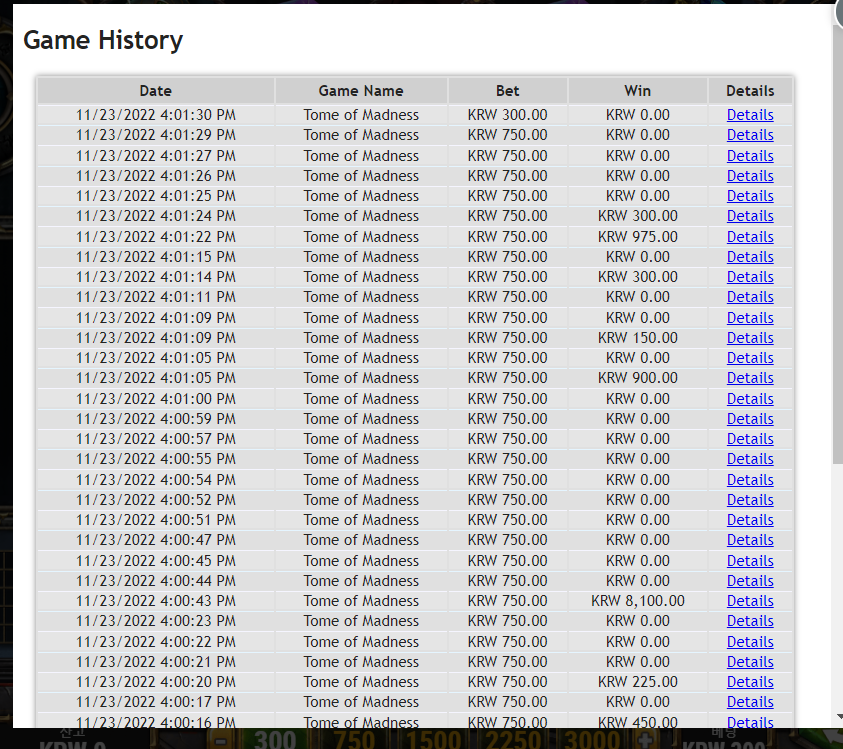Image resolution: width=843 pixels, height=749 pixels.
Task: View Details of the 4:00:45 PM round
Action: (x=749, y=561)
